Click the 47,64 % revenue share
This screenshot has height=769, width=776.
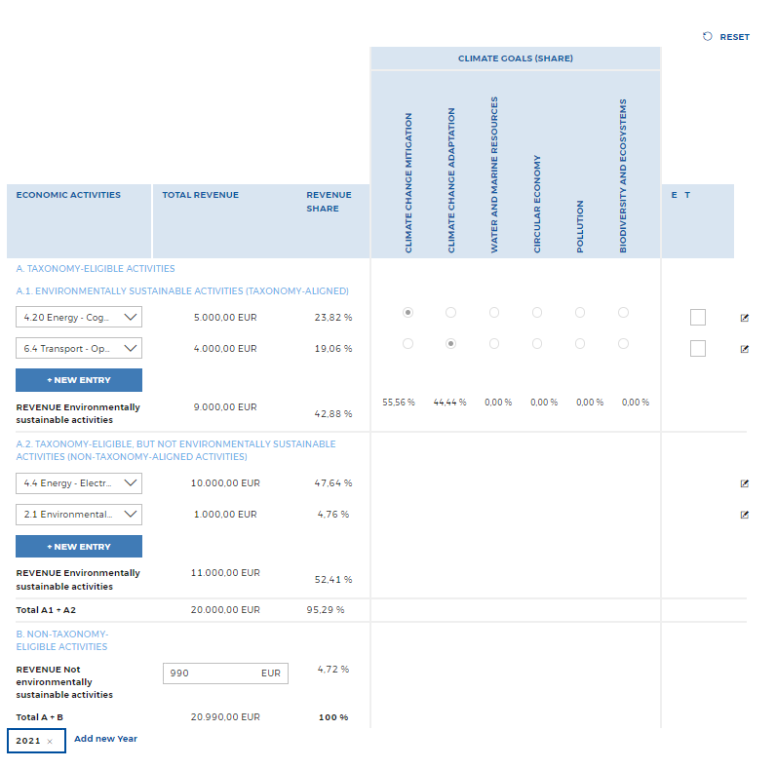[333, 483]
